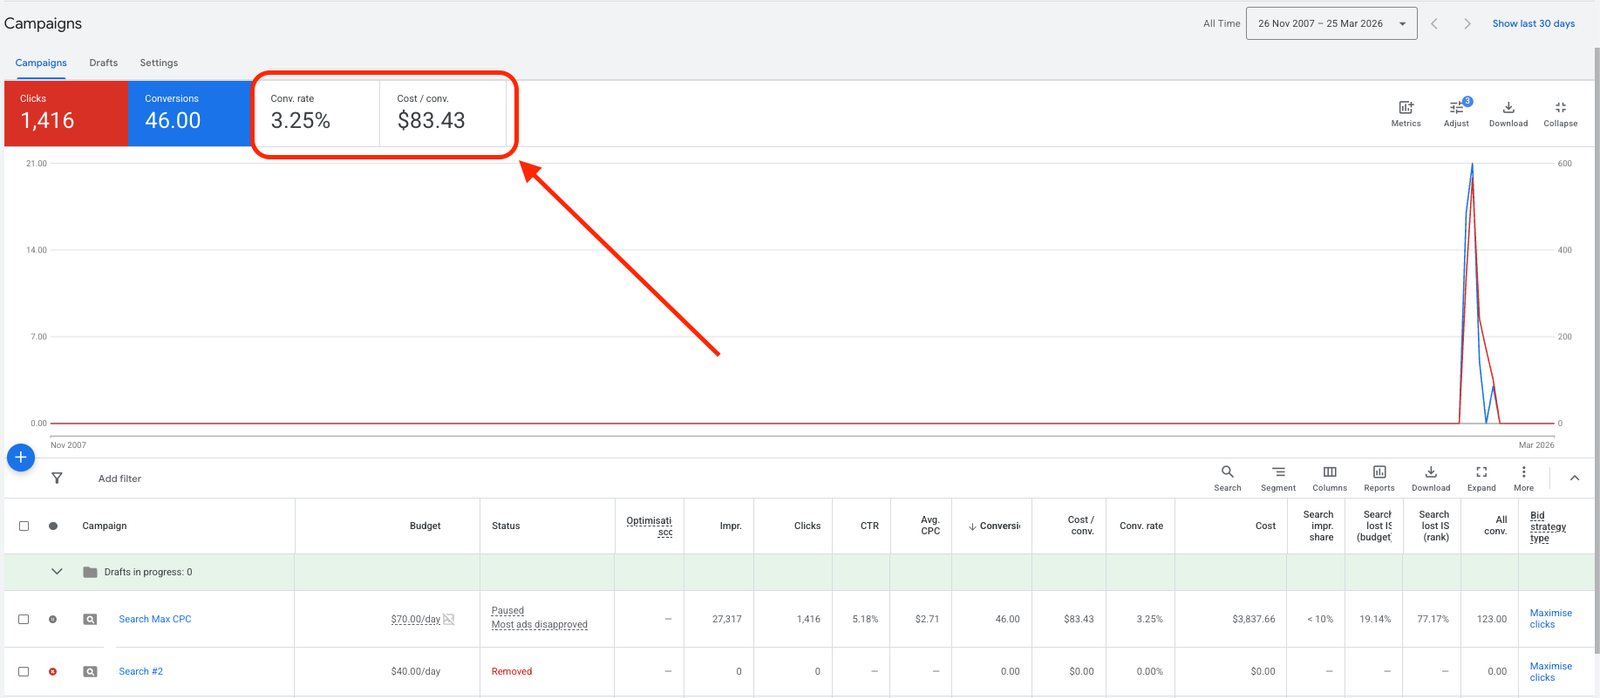1600x698 pixels.
Task: Click 5.18% CTR cell
Action: point(865,619)
